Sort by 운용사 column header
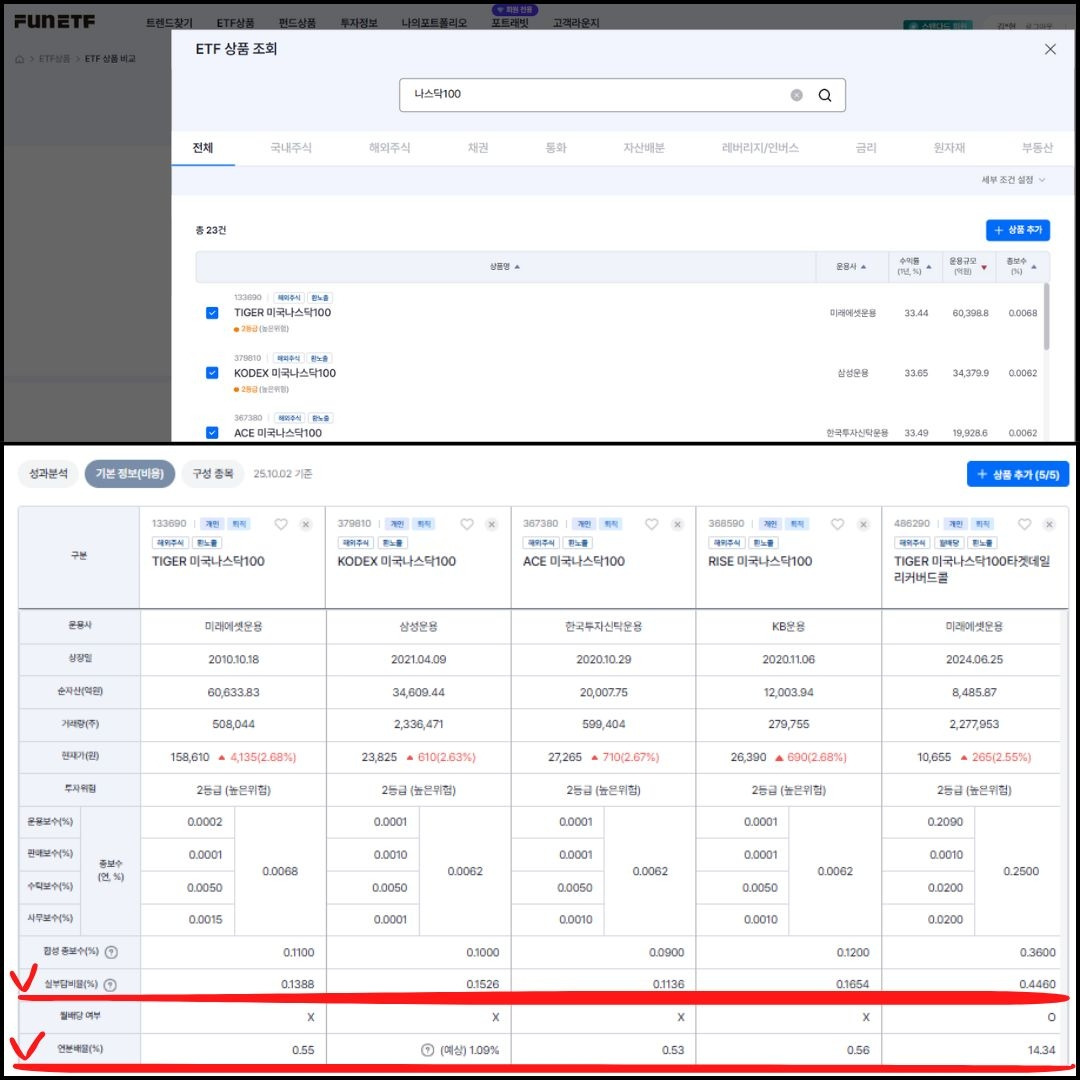Image resolution: width=1080 pixels, height=1080 pixels. coord(851,267)
